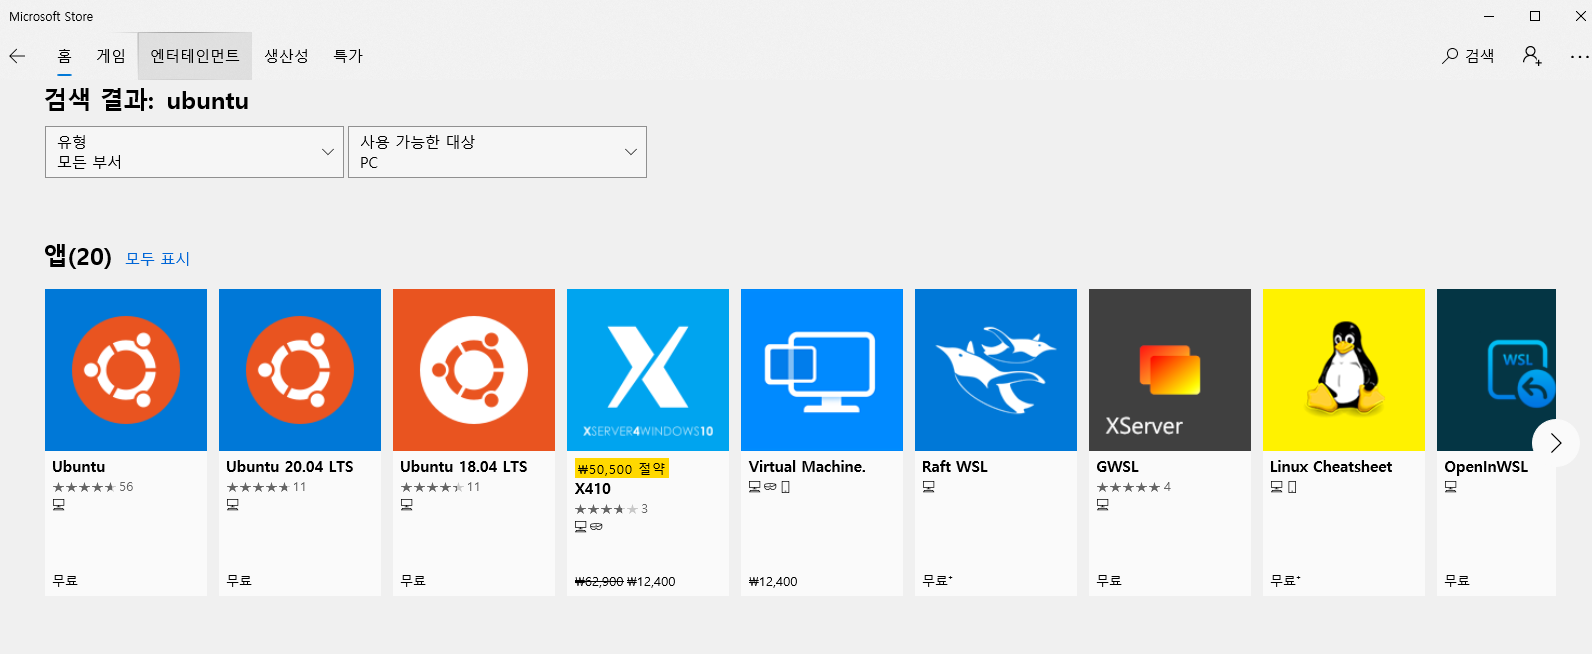This screenshot has width=1592, height=654.
Task: Open the GWSL XServer tile icon
Action: (x=1170, y=370)
